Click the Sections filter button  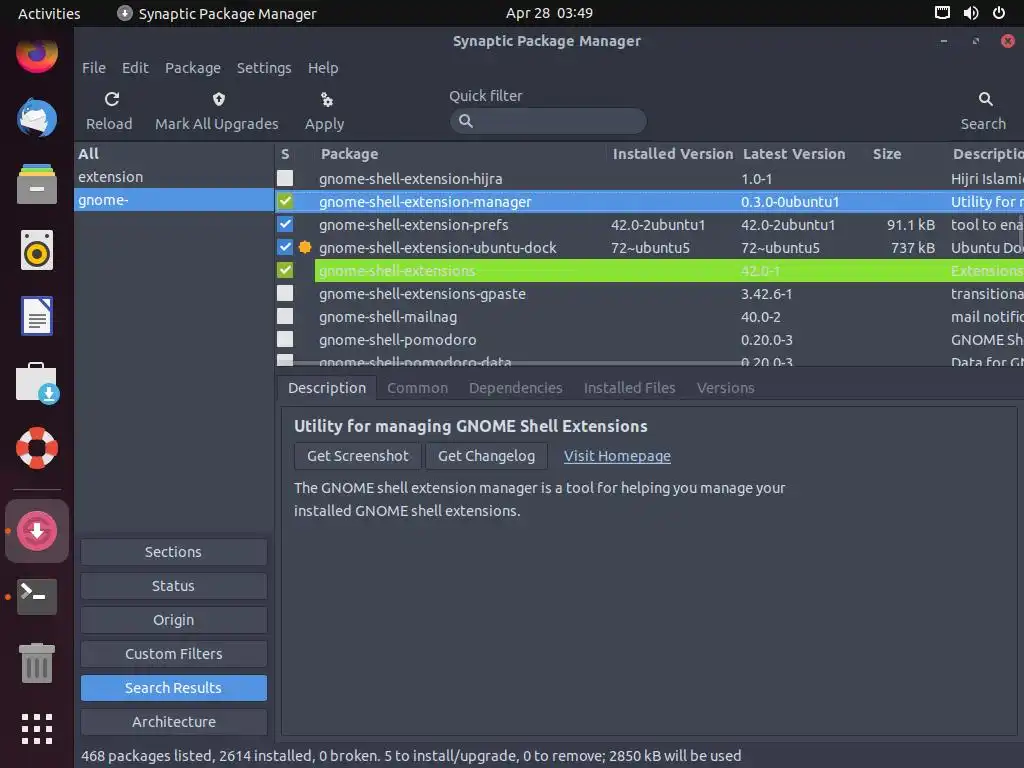click(x=174, y=552)
